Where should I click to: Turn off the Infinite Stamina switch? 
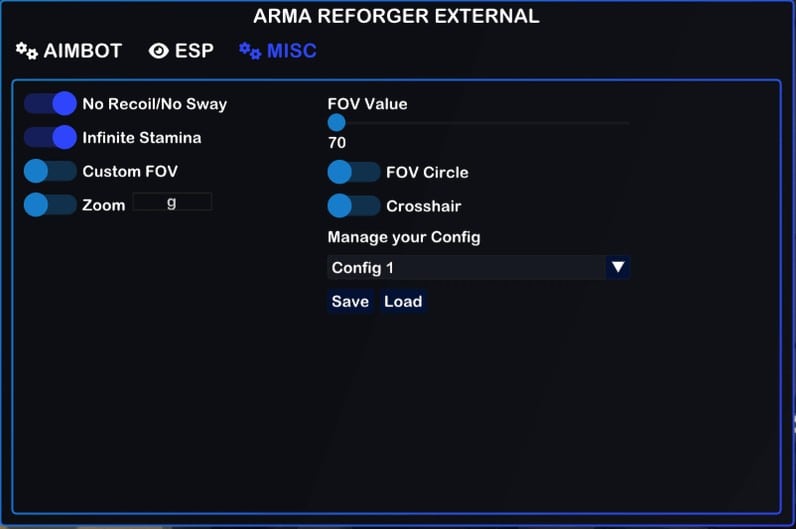[51, 137]
